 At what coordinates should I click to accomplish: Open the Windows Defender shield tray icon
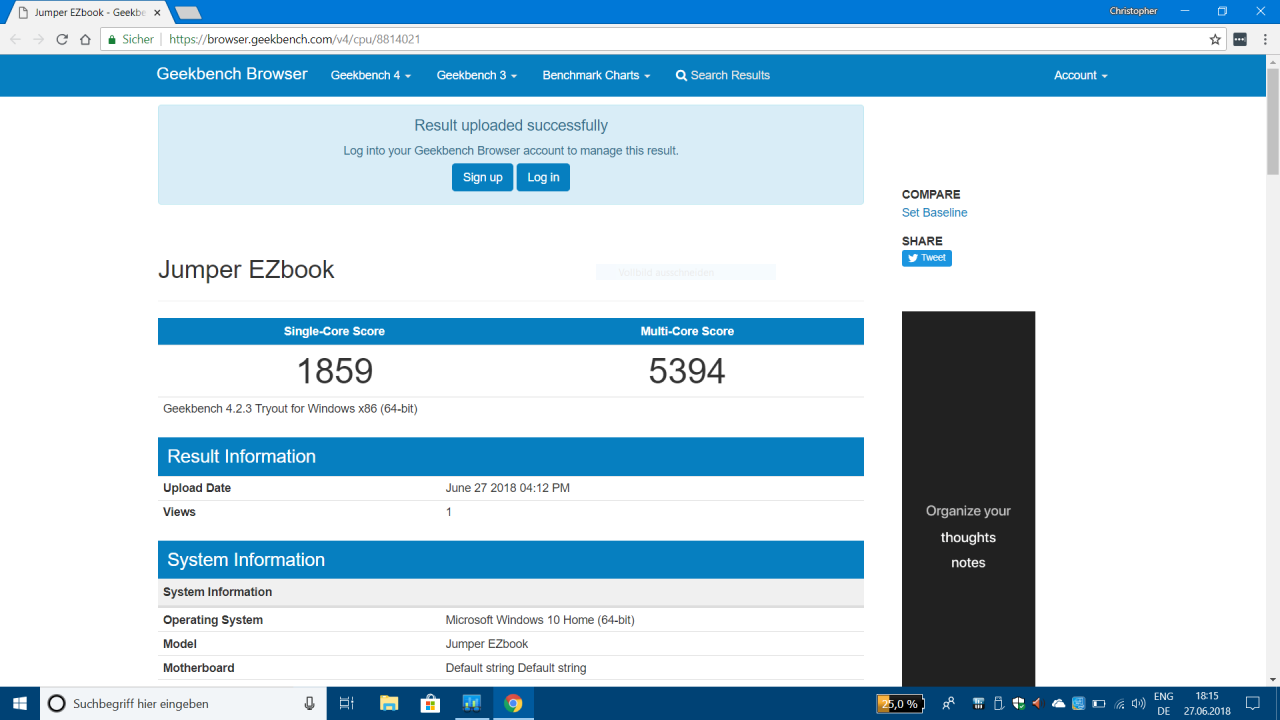click(x=1019, y=704)
